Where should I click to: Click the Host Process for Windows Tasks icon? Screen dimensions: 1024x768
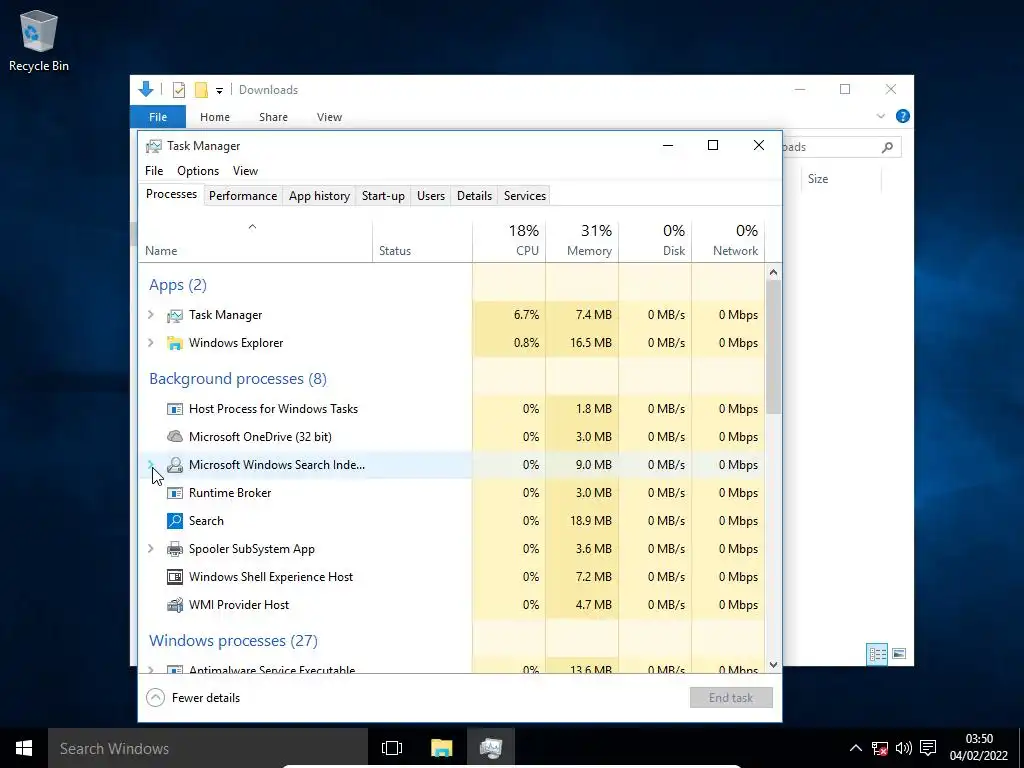click(x=174, y=409)
